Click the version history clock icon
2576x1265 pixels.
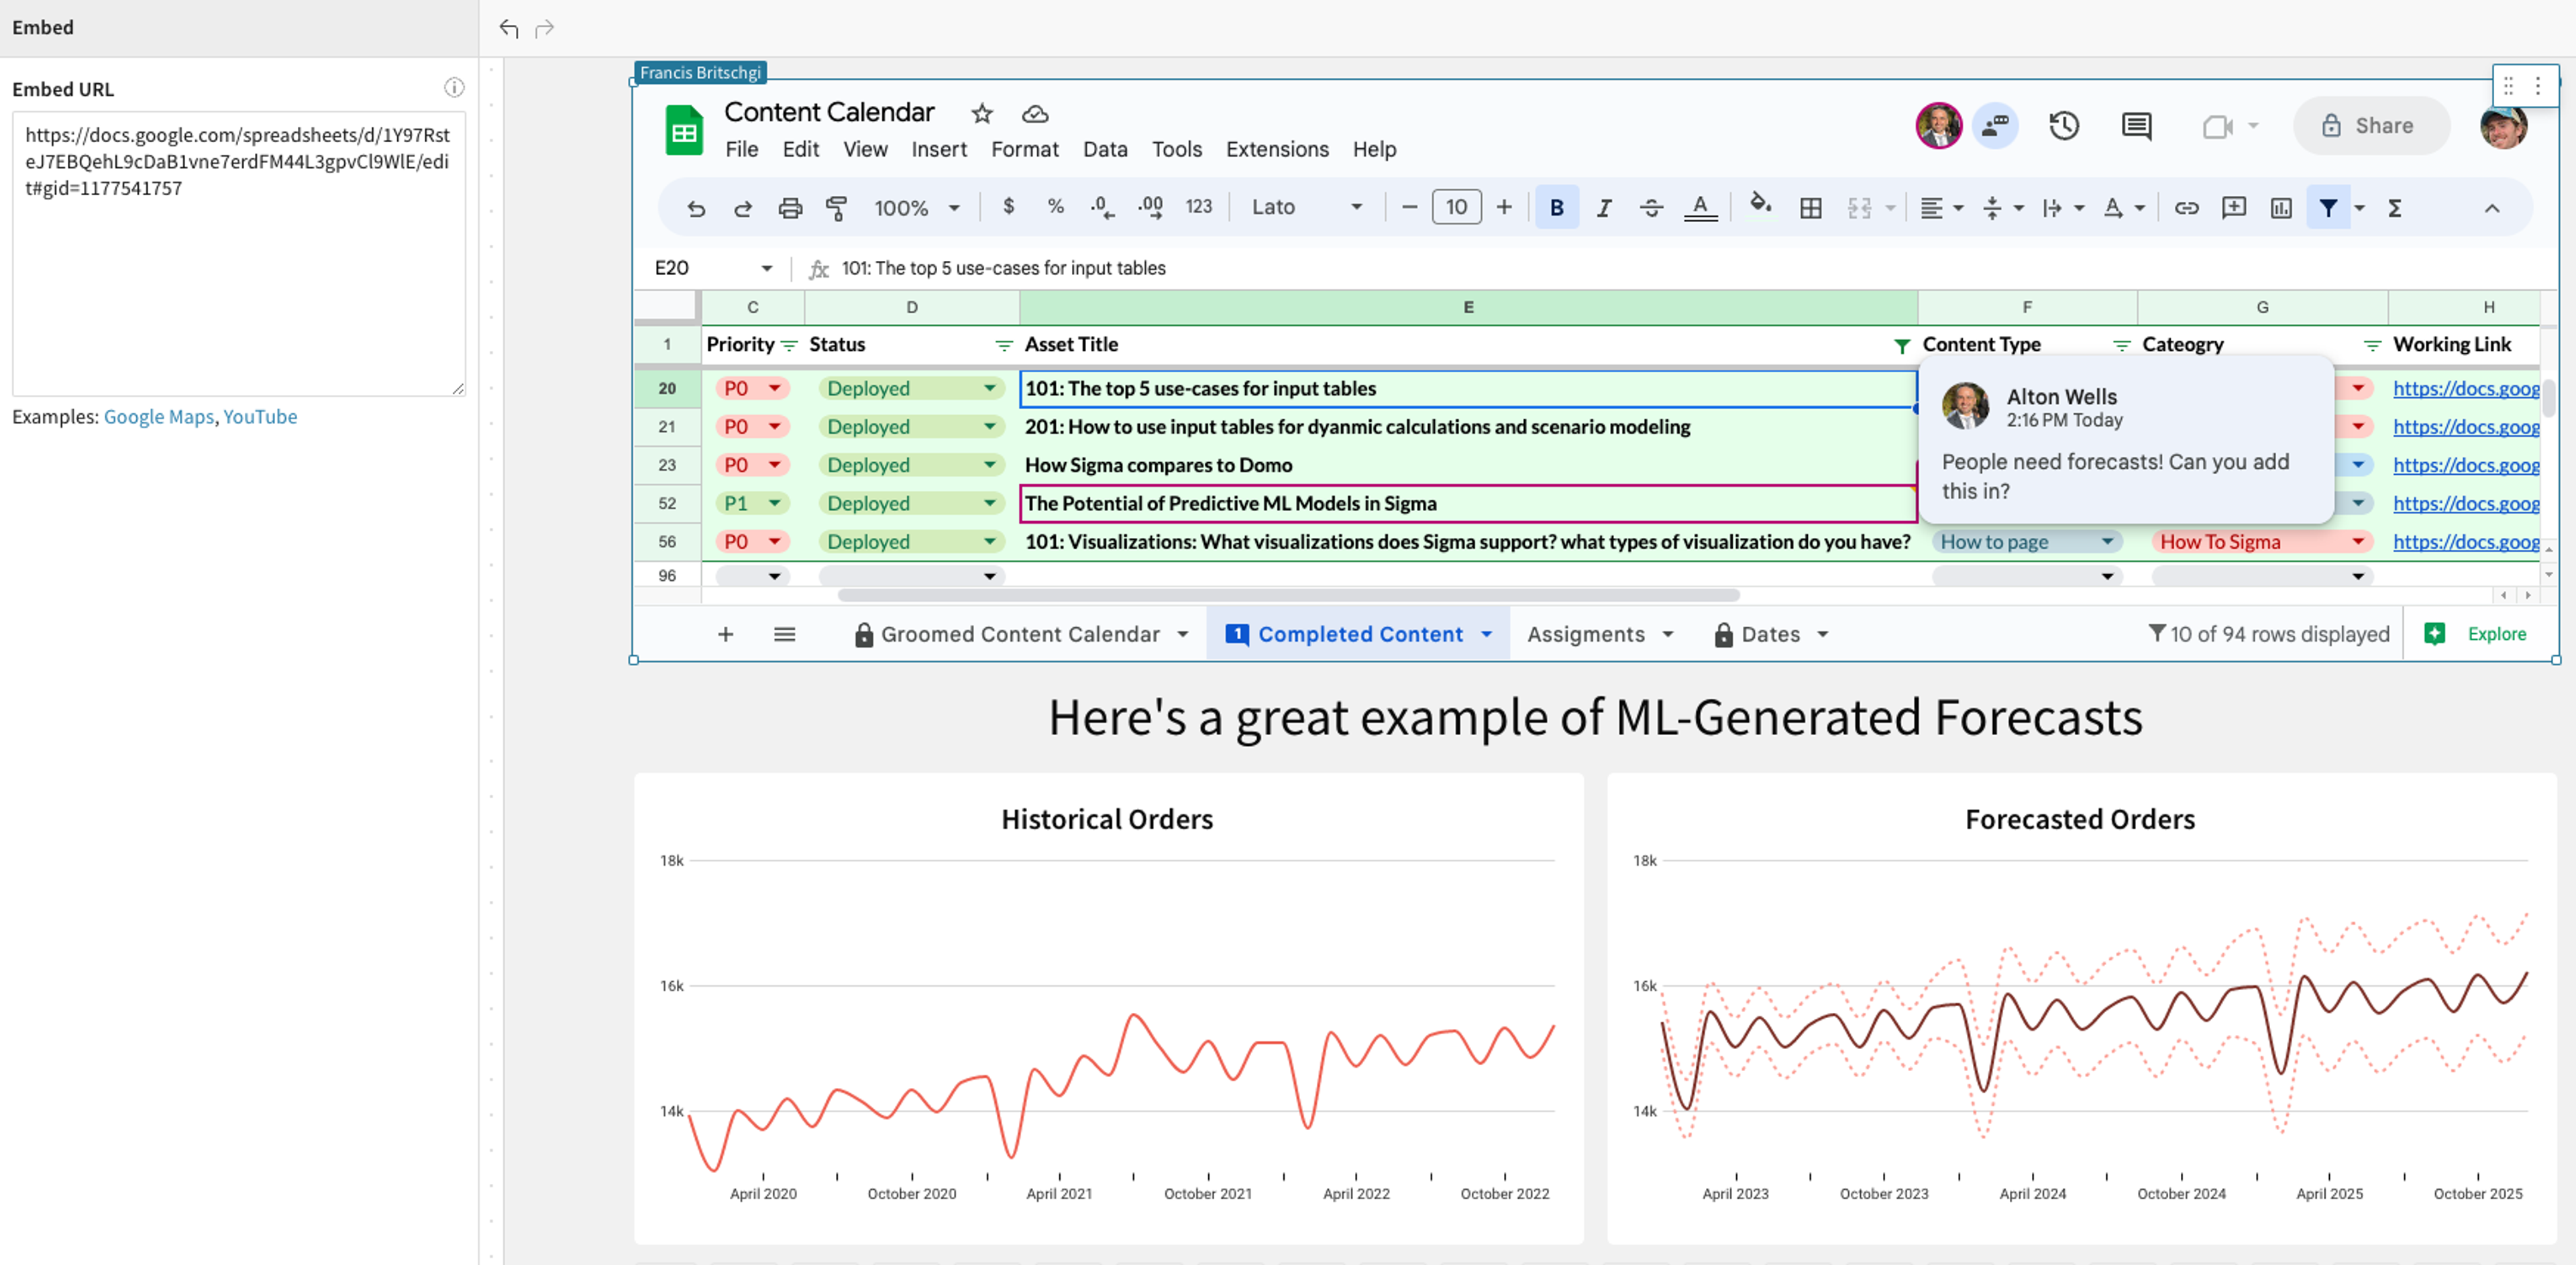[x=2064, y=126]
